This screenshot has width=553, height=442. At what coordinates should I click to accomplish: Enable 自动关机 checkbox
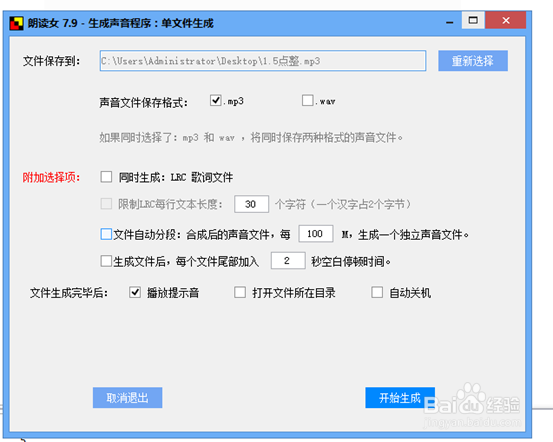pos(377,292)
